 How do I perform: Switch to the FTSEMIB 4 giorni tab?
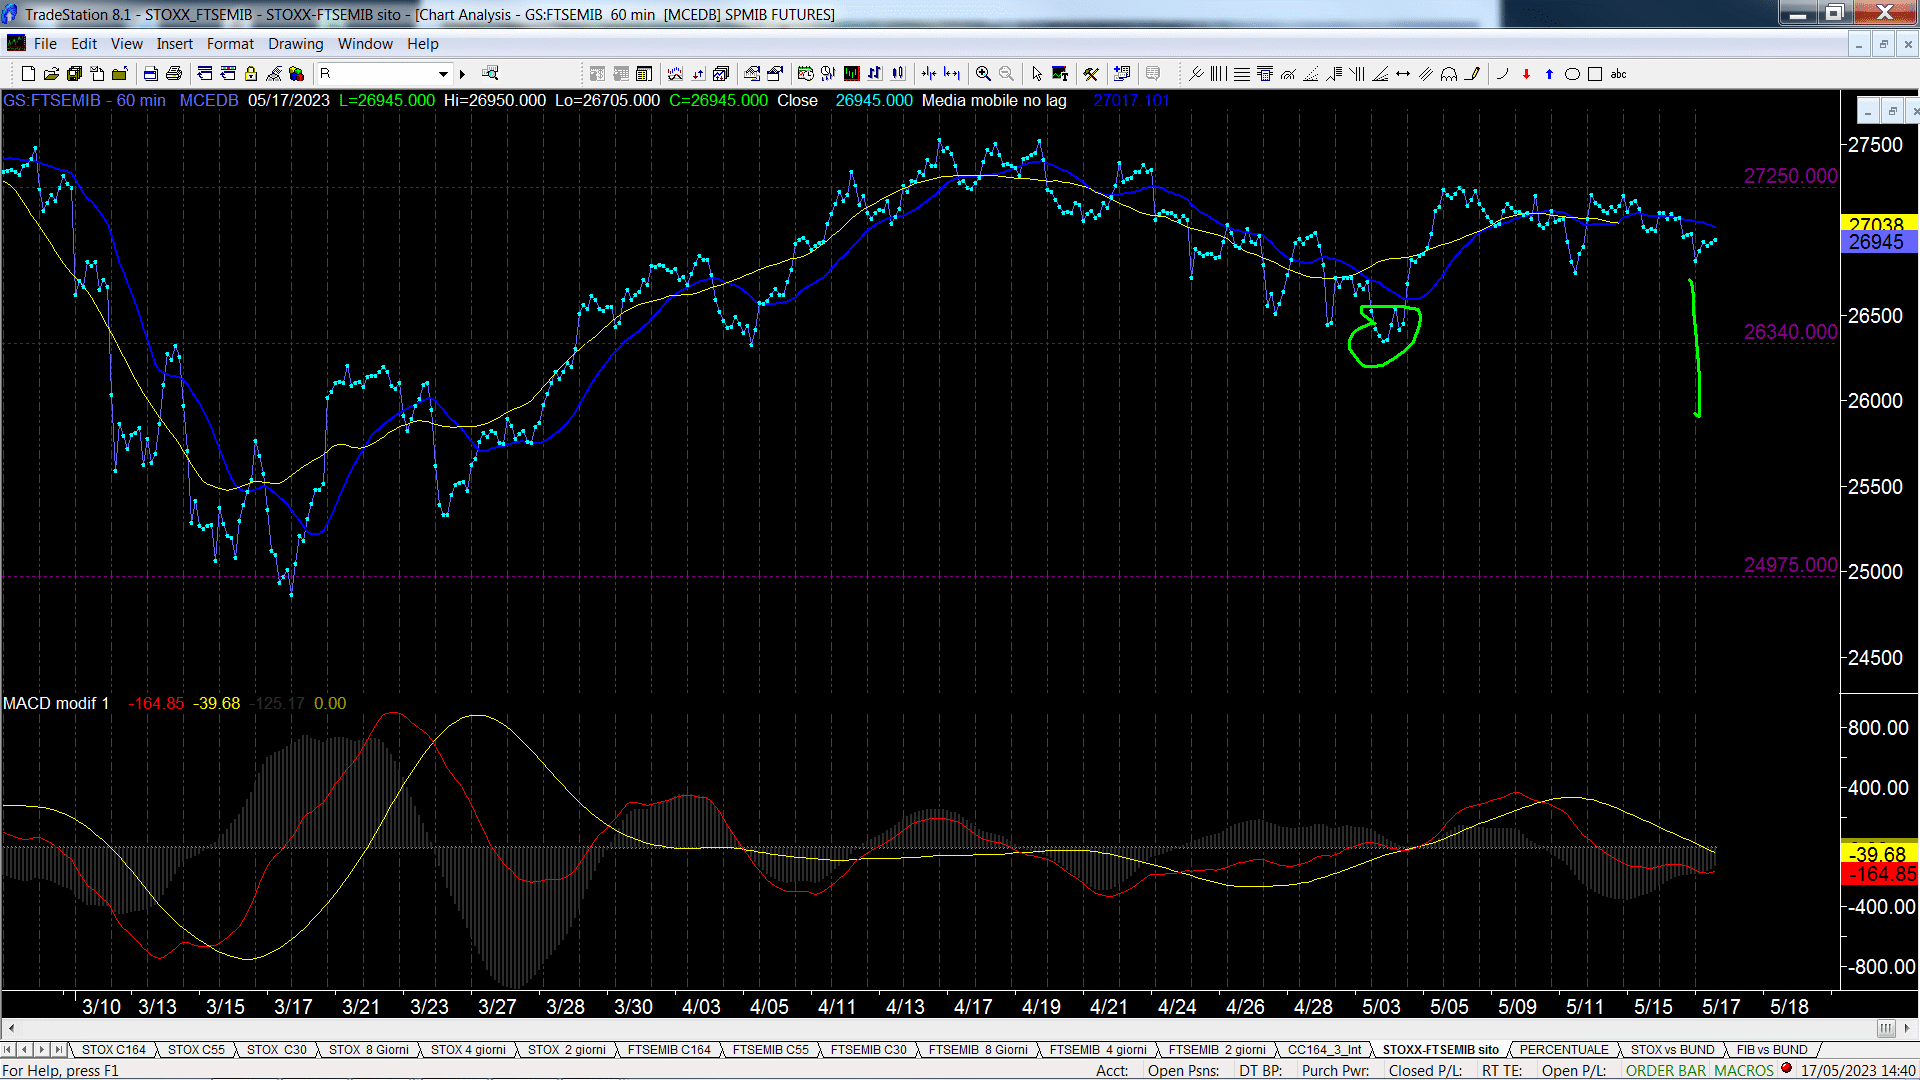[1098, 1049]
